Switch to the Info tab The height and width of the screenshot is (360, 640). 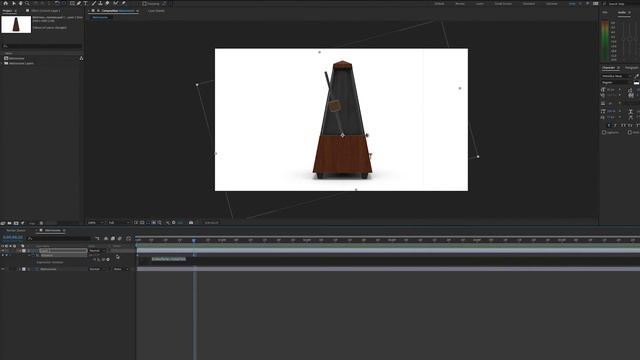point(605,12)
